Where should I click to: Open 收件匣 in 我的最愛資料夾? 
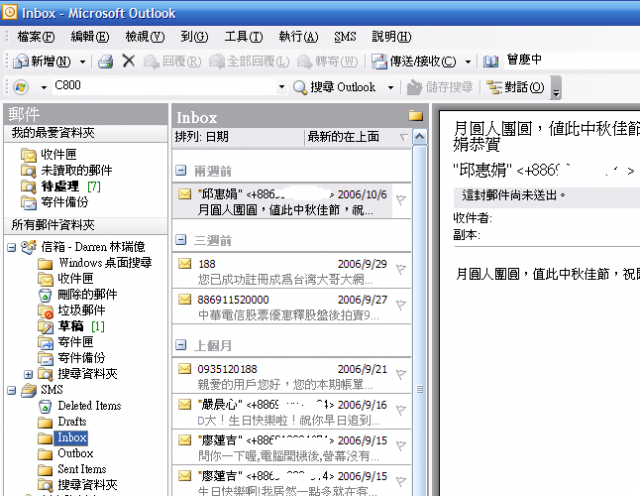pyautogui.click(x=49, y=155)
